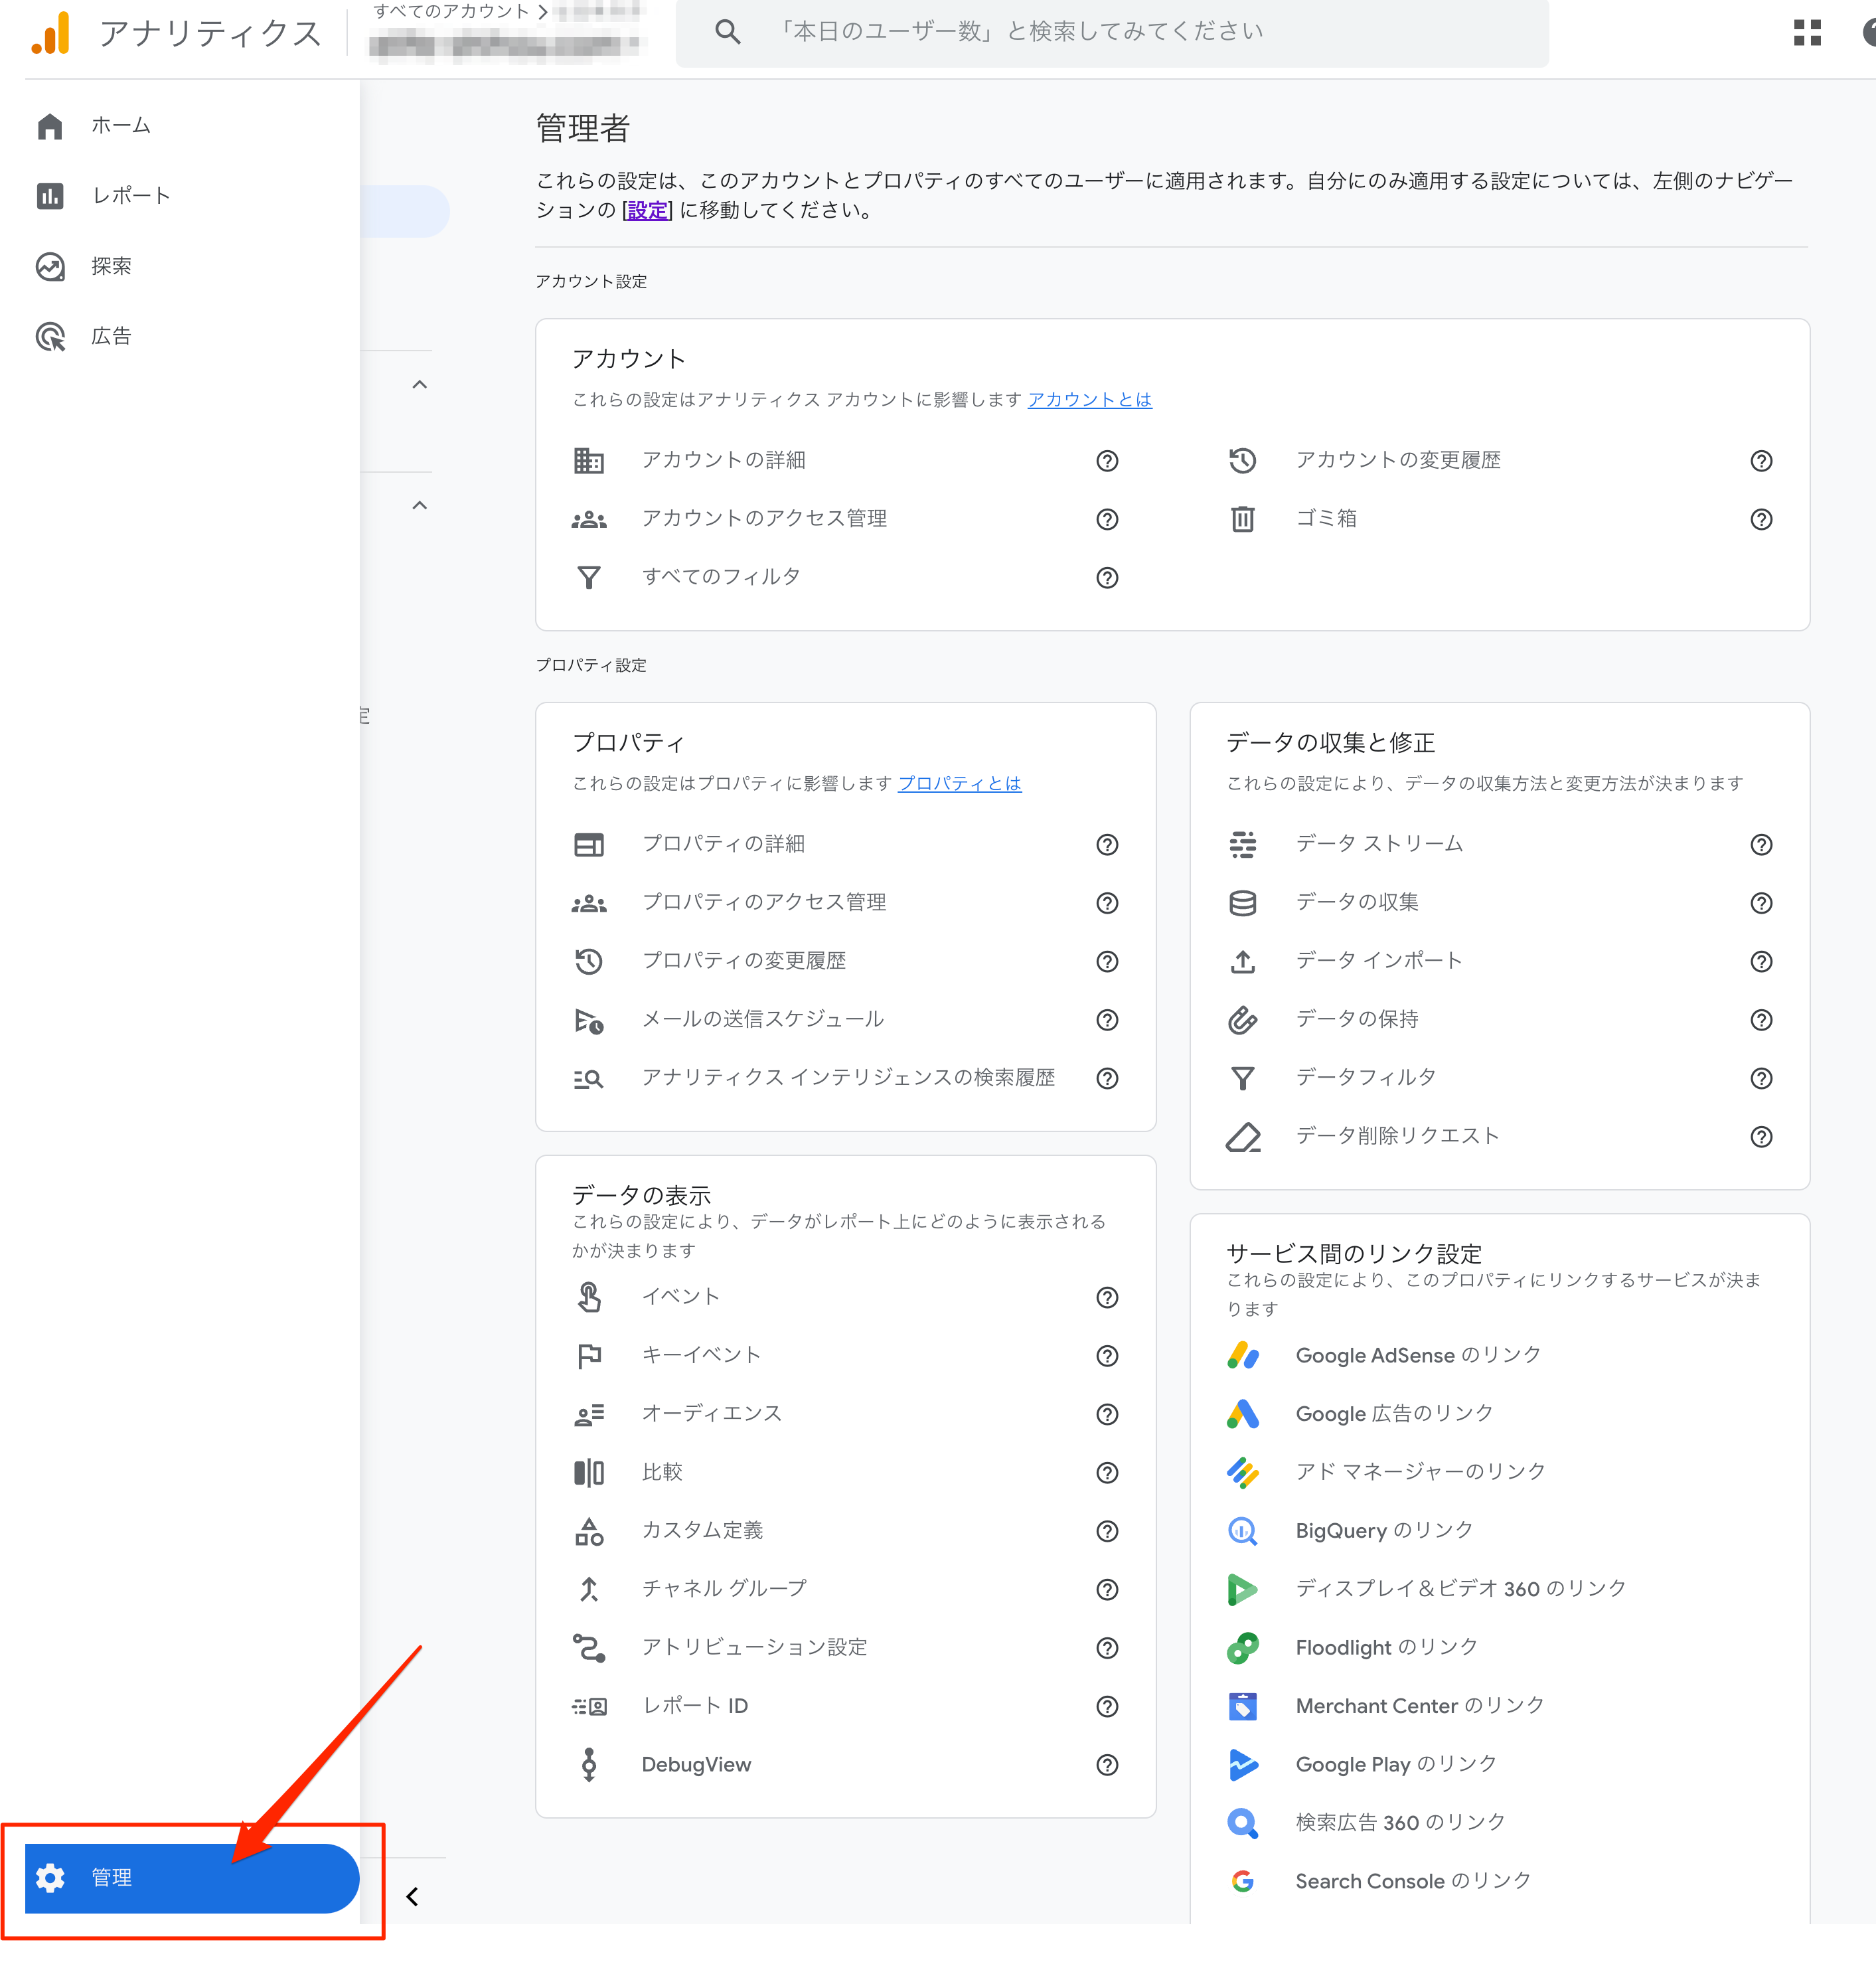Screen dimensions: 1876x1968
Task: Open メールの送信スケジュール icon
Action: [589, 1020]
